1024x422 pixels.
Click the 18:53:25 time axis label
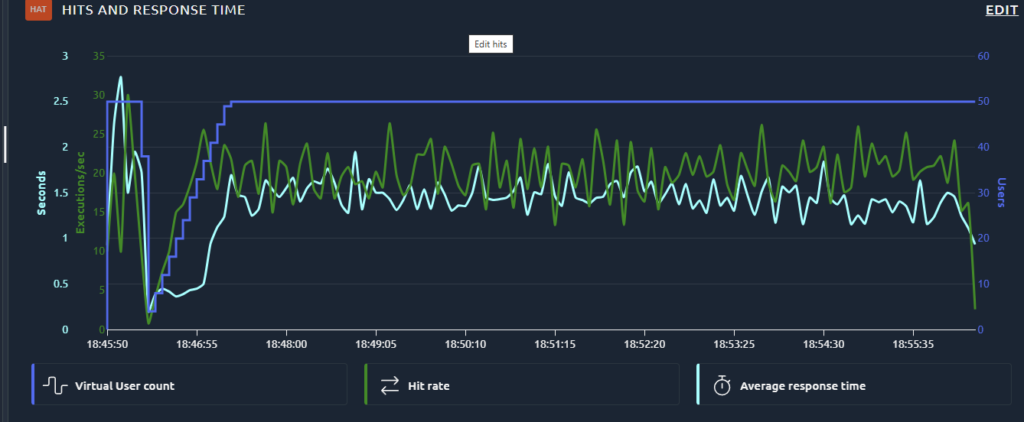coord(733,342)
